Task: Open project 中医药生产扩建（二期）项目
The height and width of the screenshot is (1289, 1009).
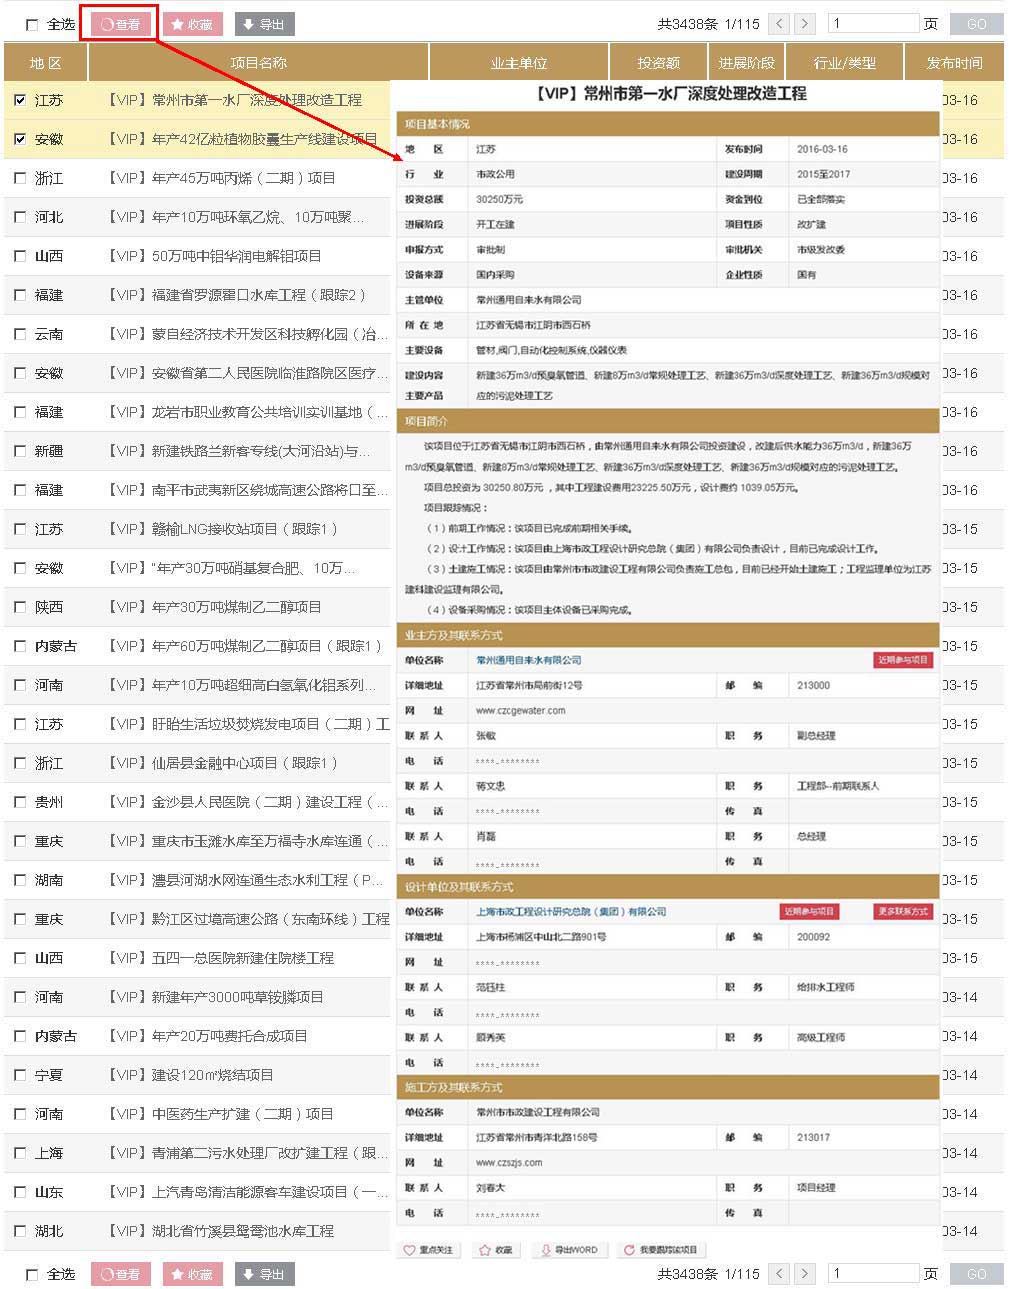Action: [x=221, y=1114]
